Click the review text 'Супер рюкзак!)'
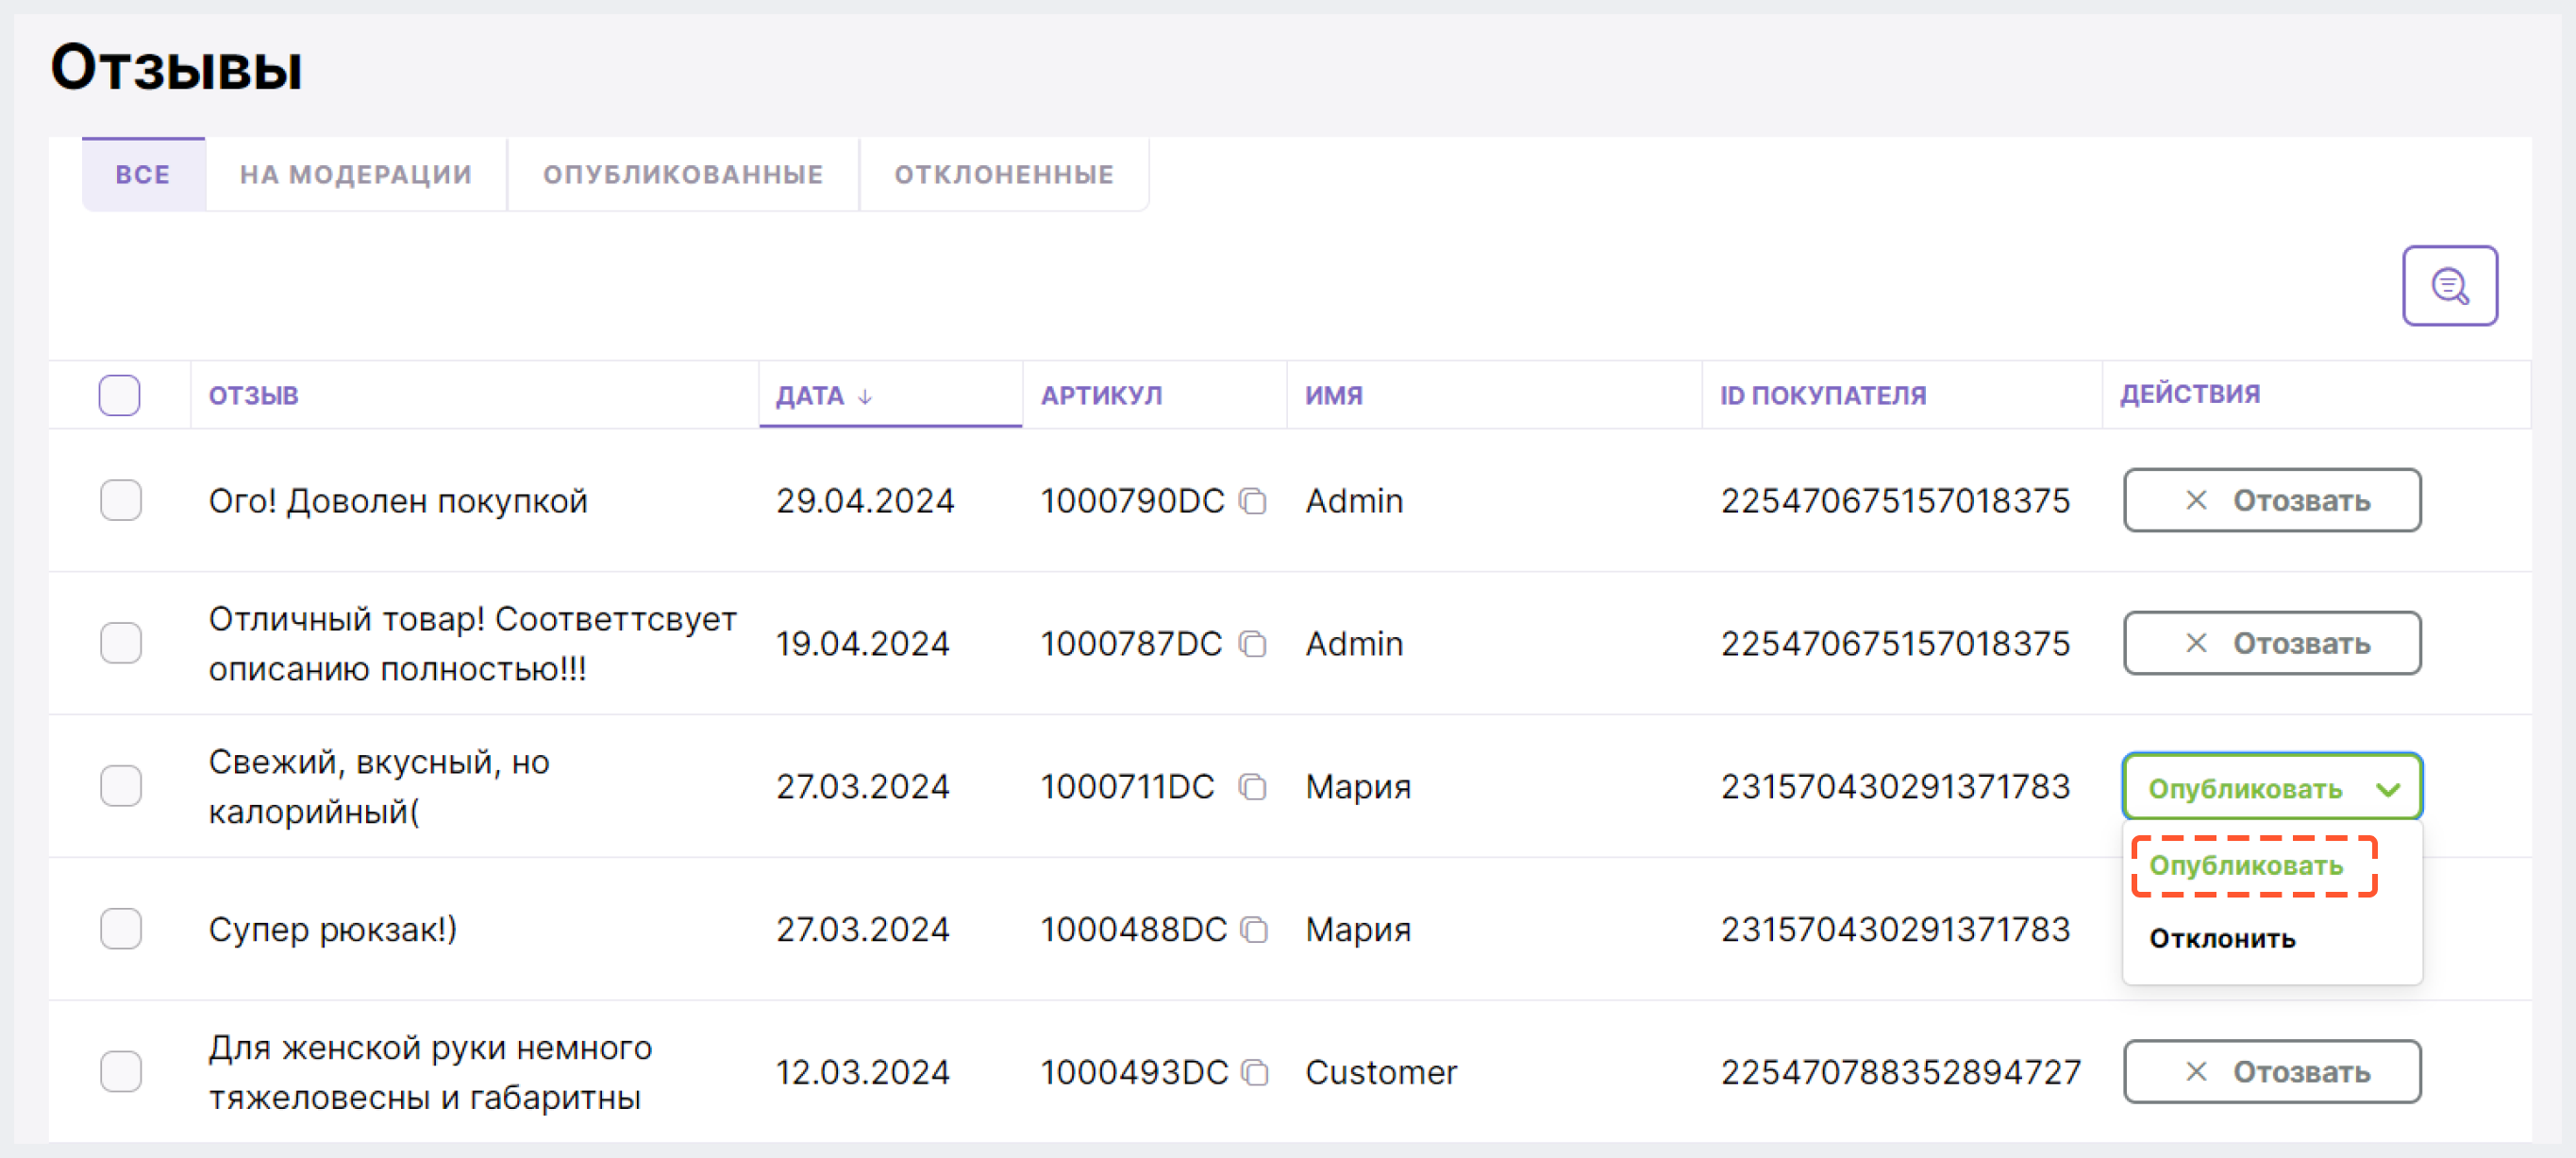Screen dimensions: 2576x1158 click(333, 930)
